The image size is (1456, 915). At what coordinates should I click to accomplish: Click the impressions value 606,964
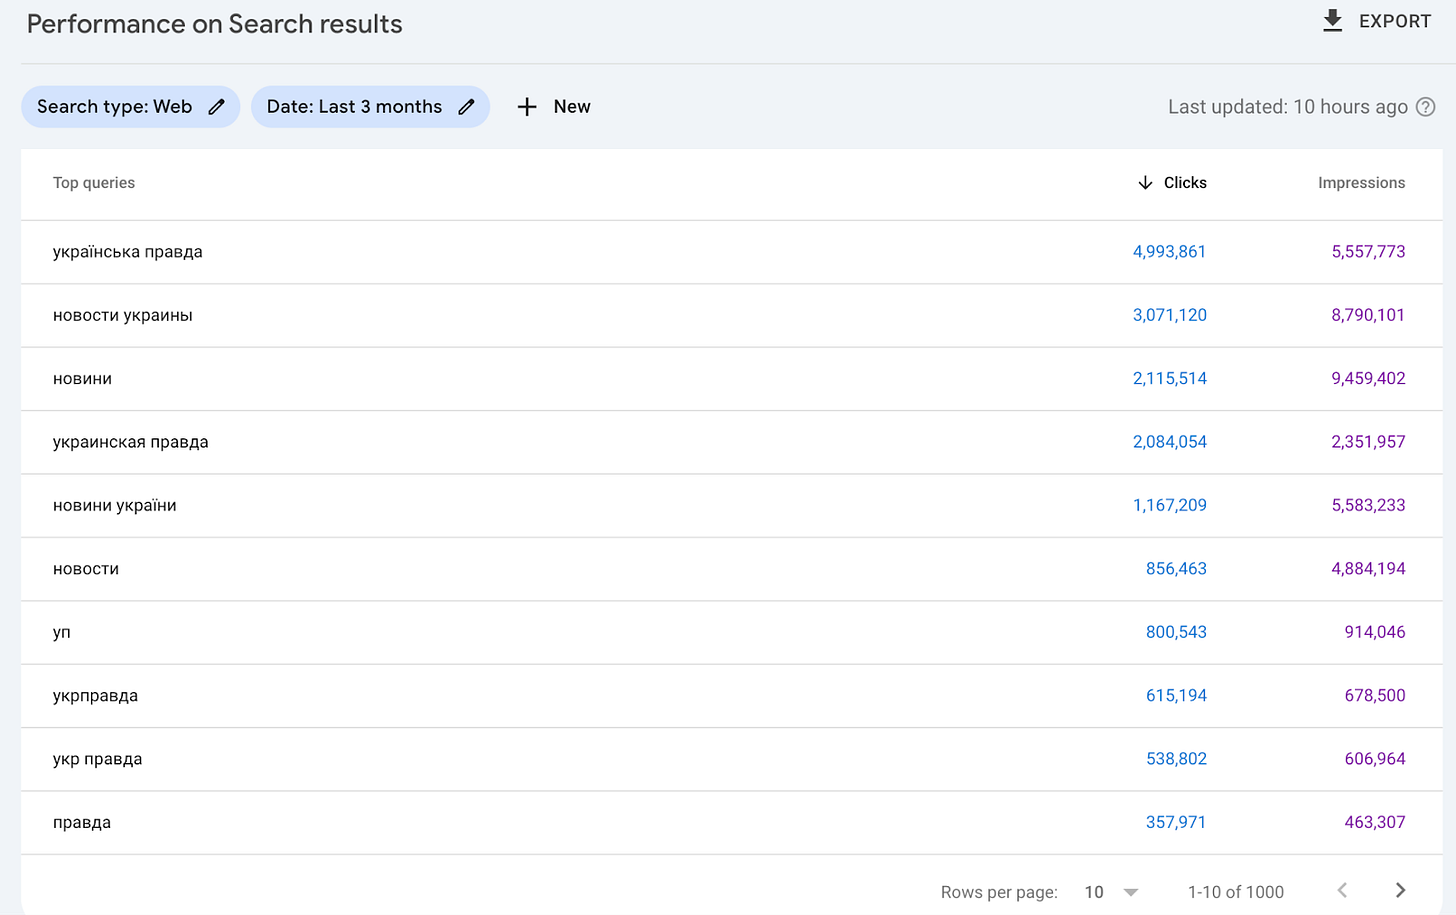(x=1375, y=759)
